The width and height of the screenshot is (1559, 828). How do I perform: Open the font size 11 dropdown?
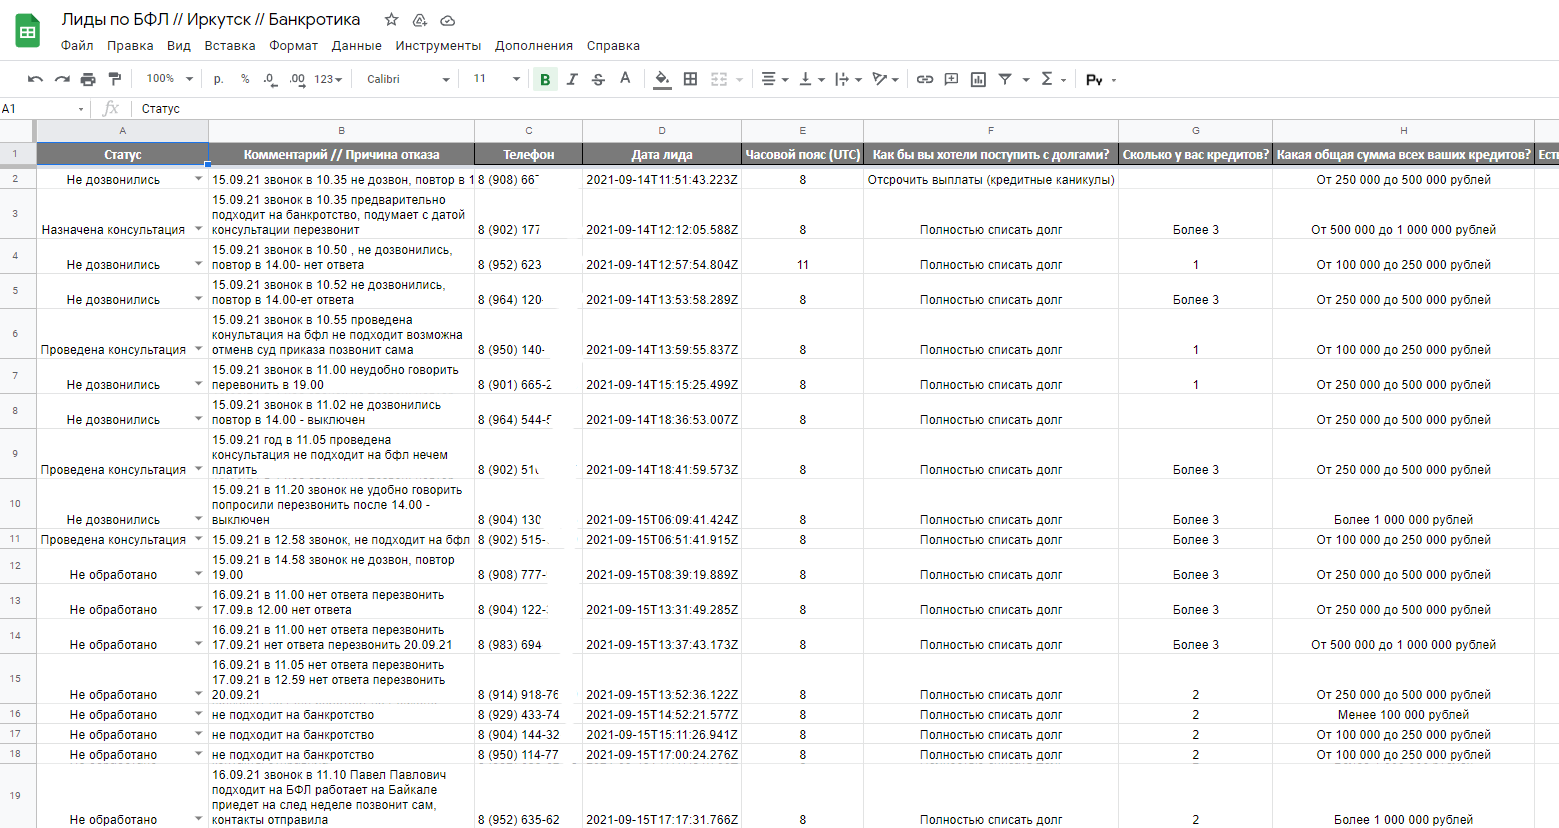coord(497,79)
